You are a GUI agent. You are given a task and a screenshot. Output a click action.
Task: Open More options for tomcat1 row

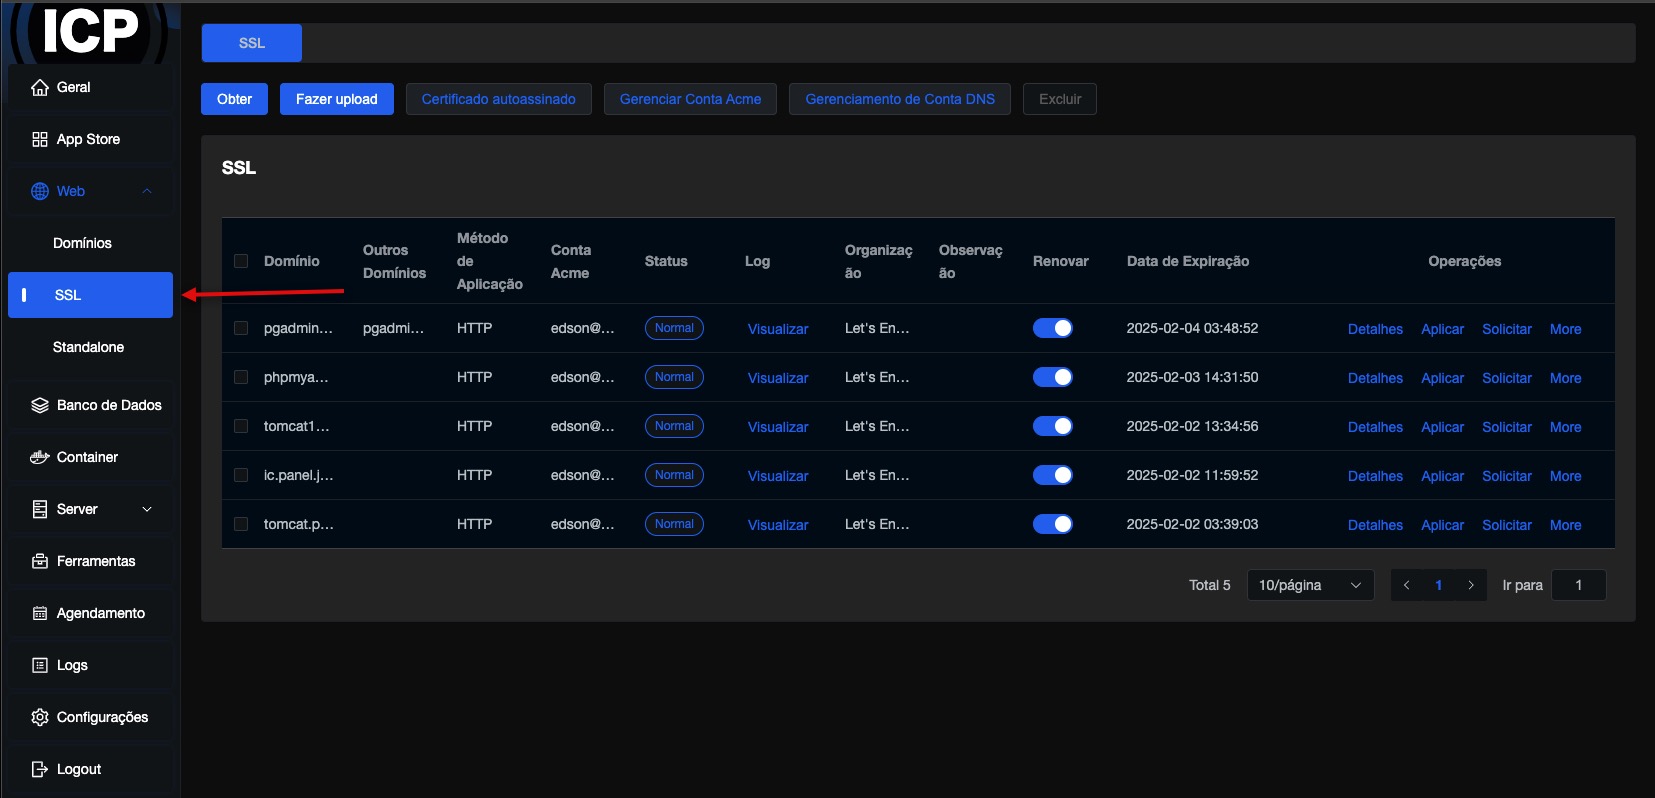coord(1566,427)
